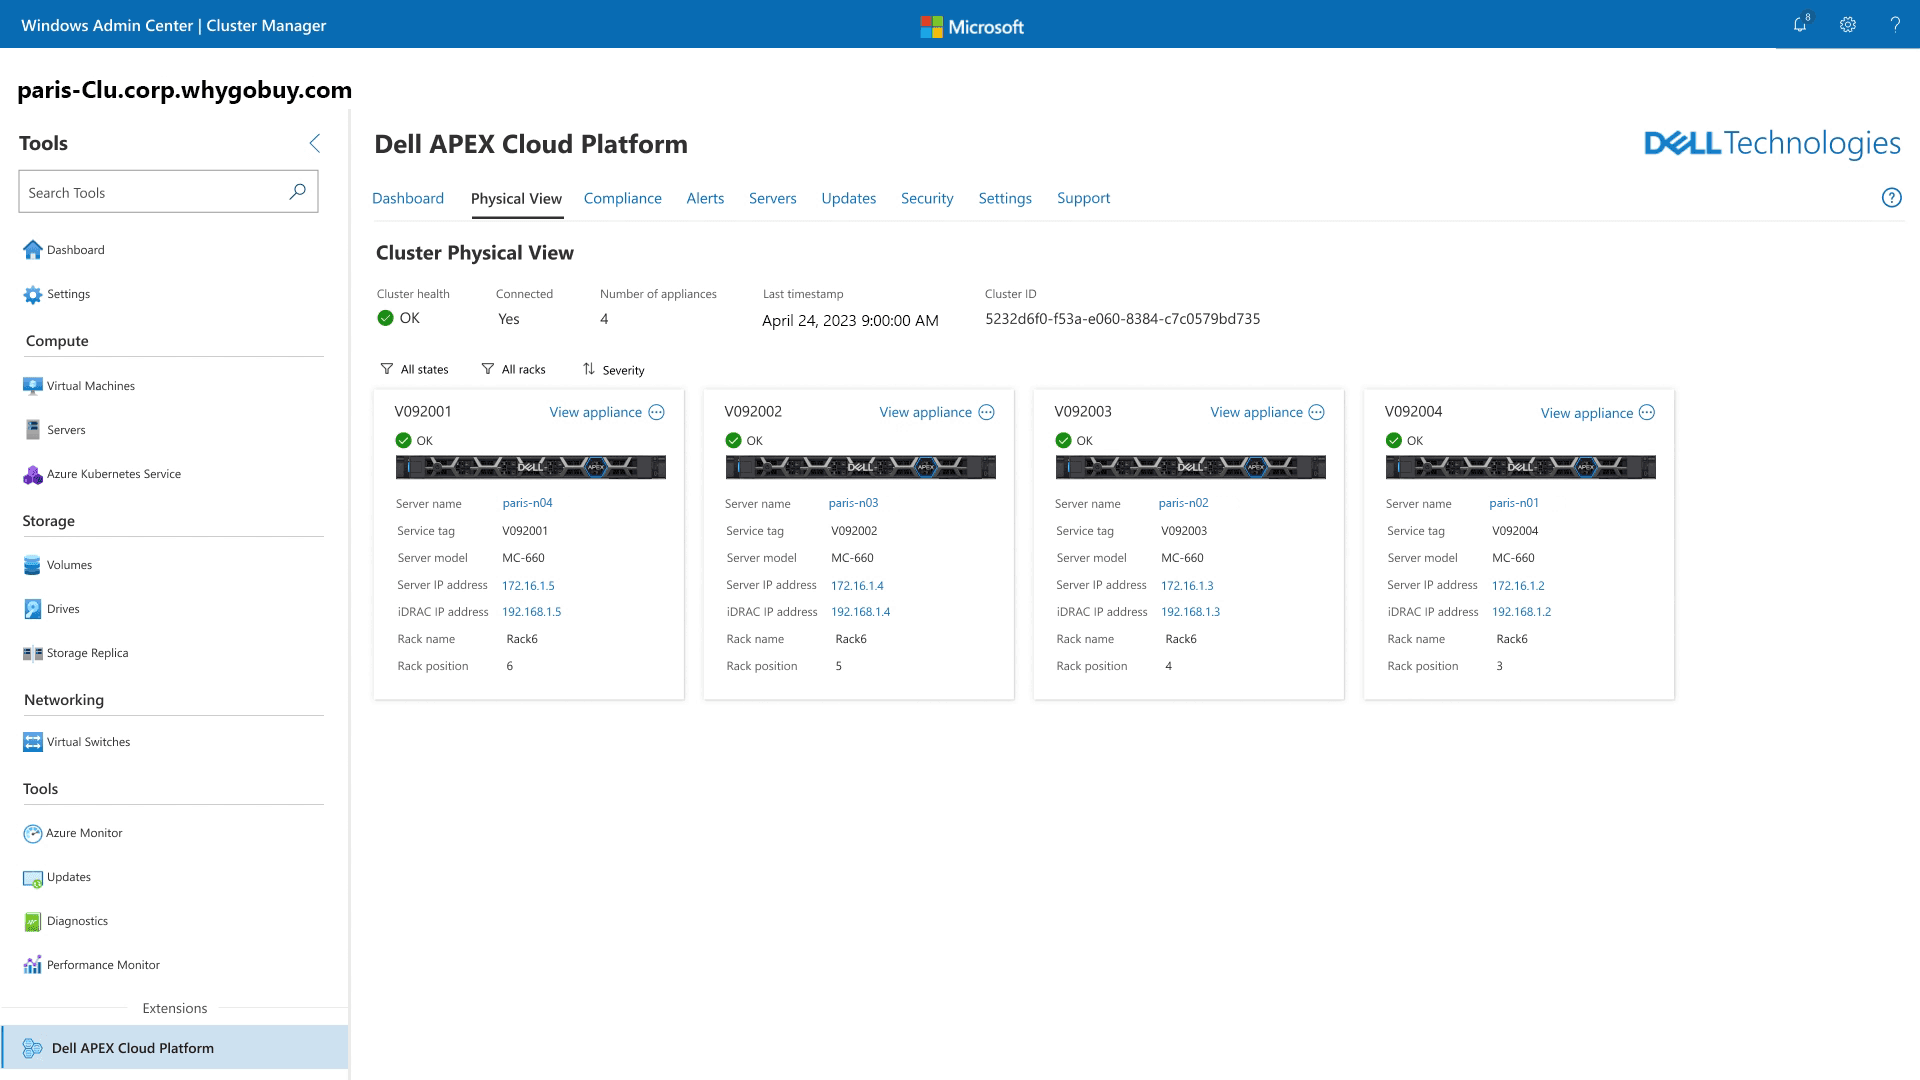Sort appliances by Severity
1920x1080 pixels.
[x=614, y=370]
